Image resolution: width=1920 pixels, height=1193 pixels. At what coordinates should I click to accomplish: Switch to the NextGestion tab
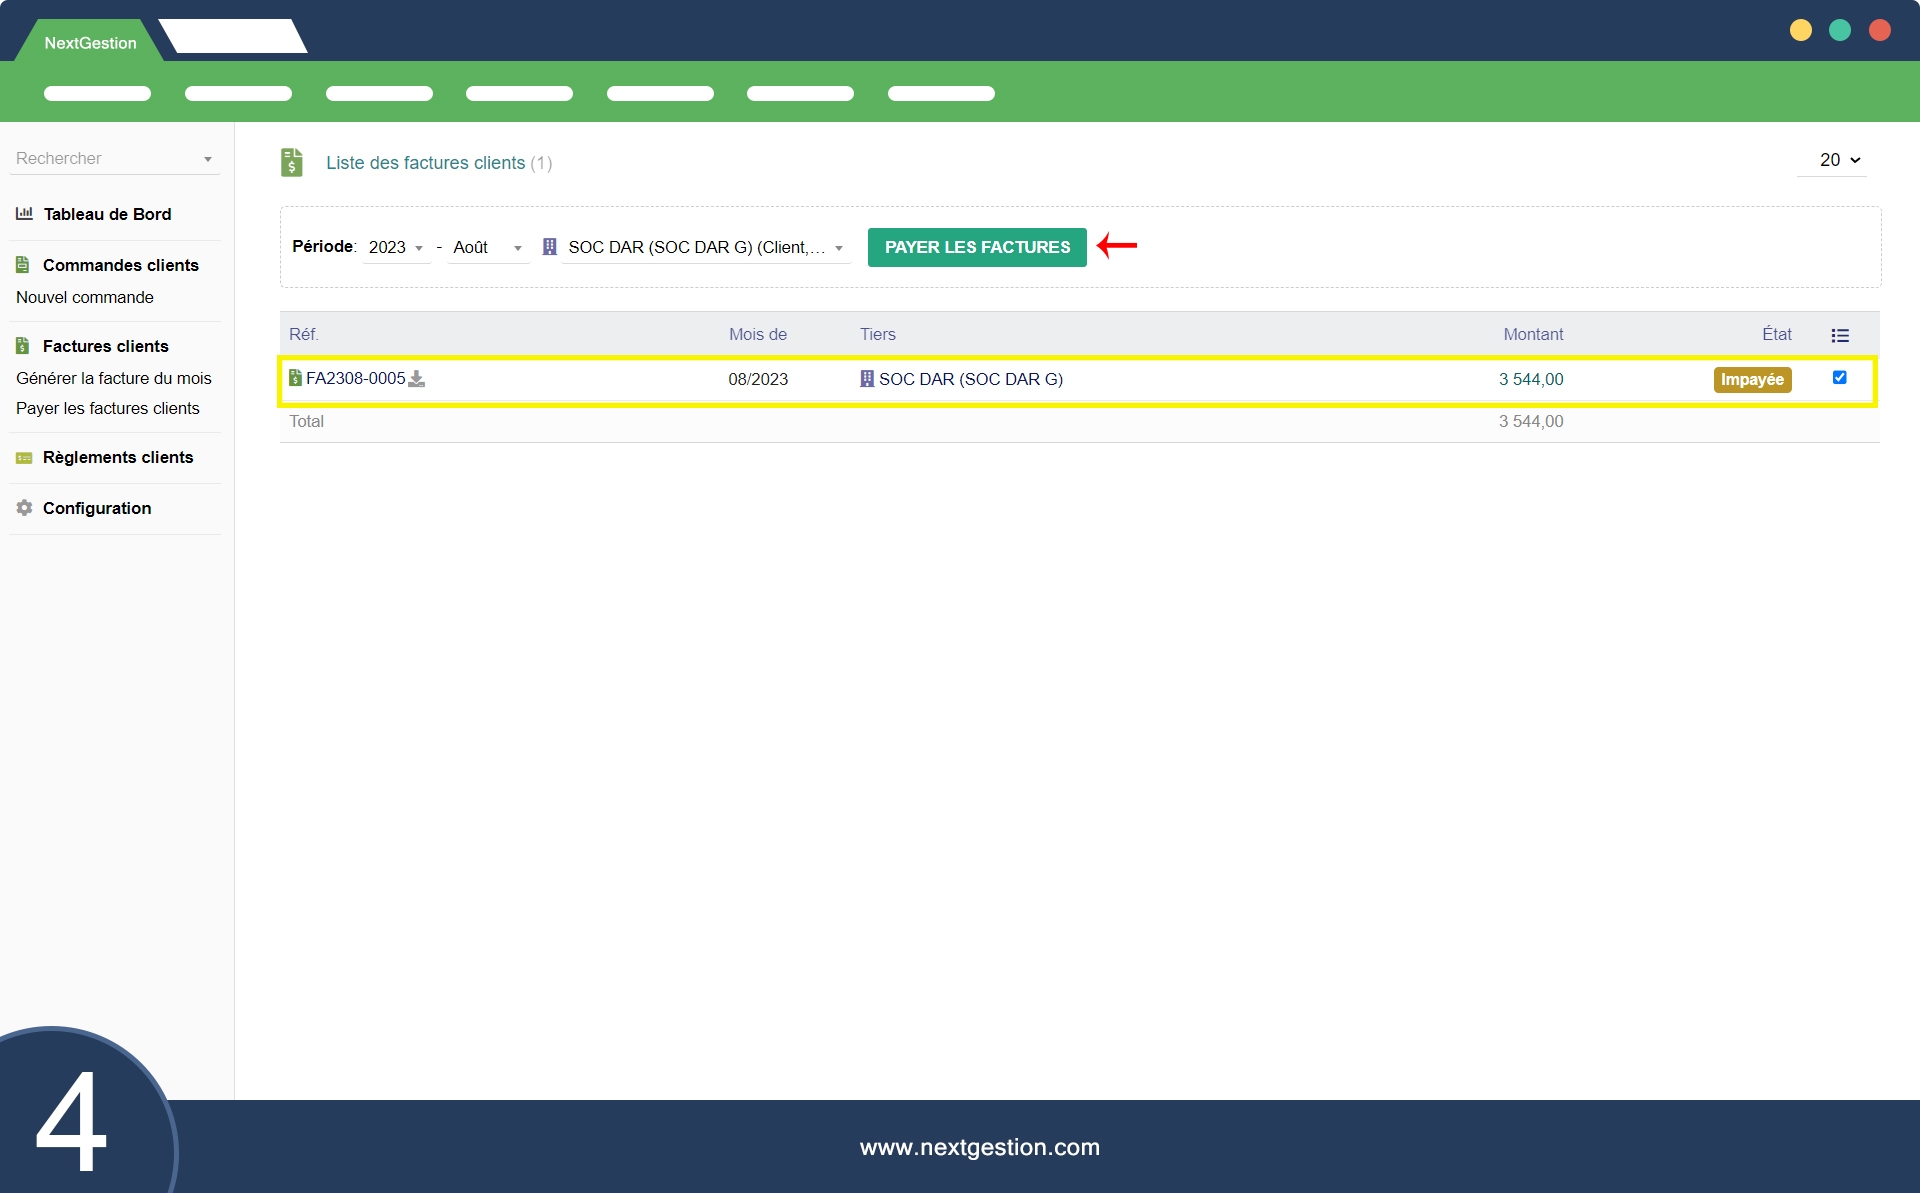(90, 43)
